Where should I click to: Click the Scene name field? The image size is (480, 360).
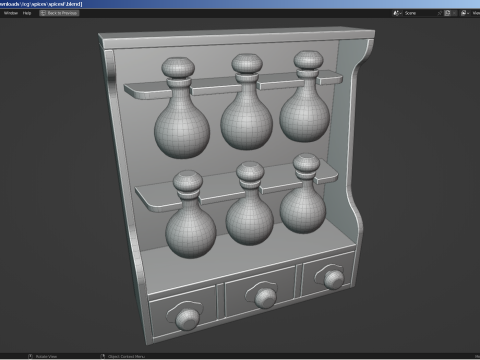[x=420, y=13]
